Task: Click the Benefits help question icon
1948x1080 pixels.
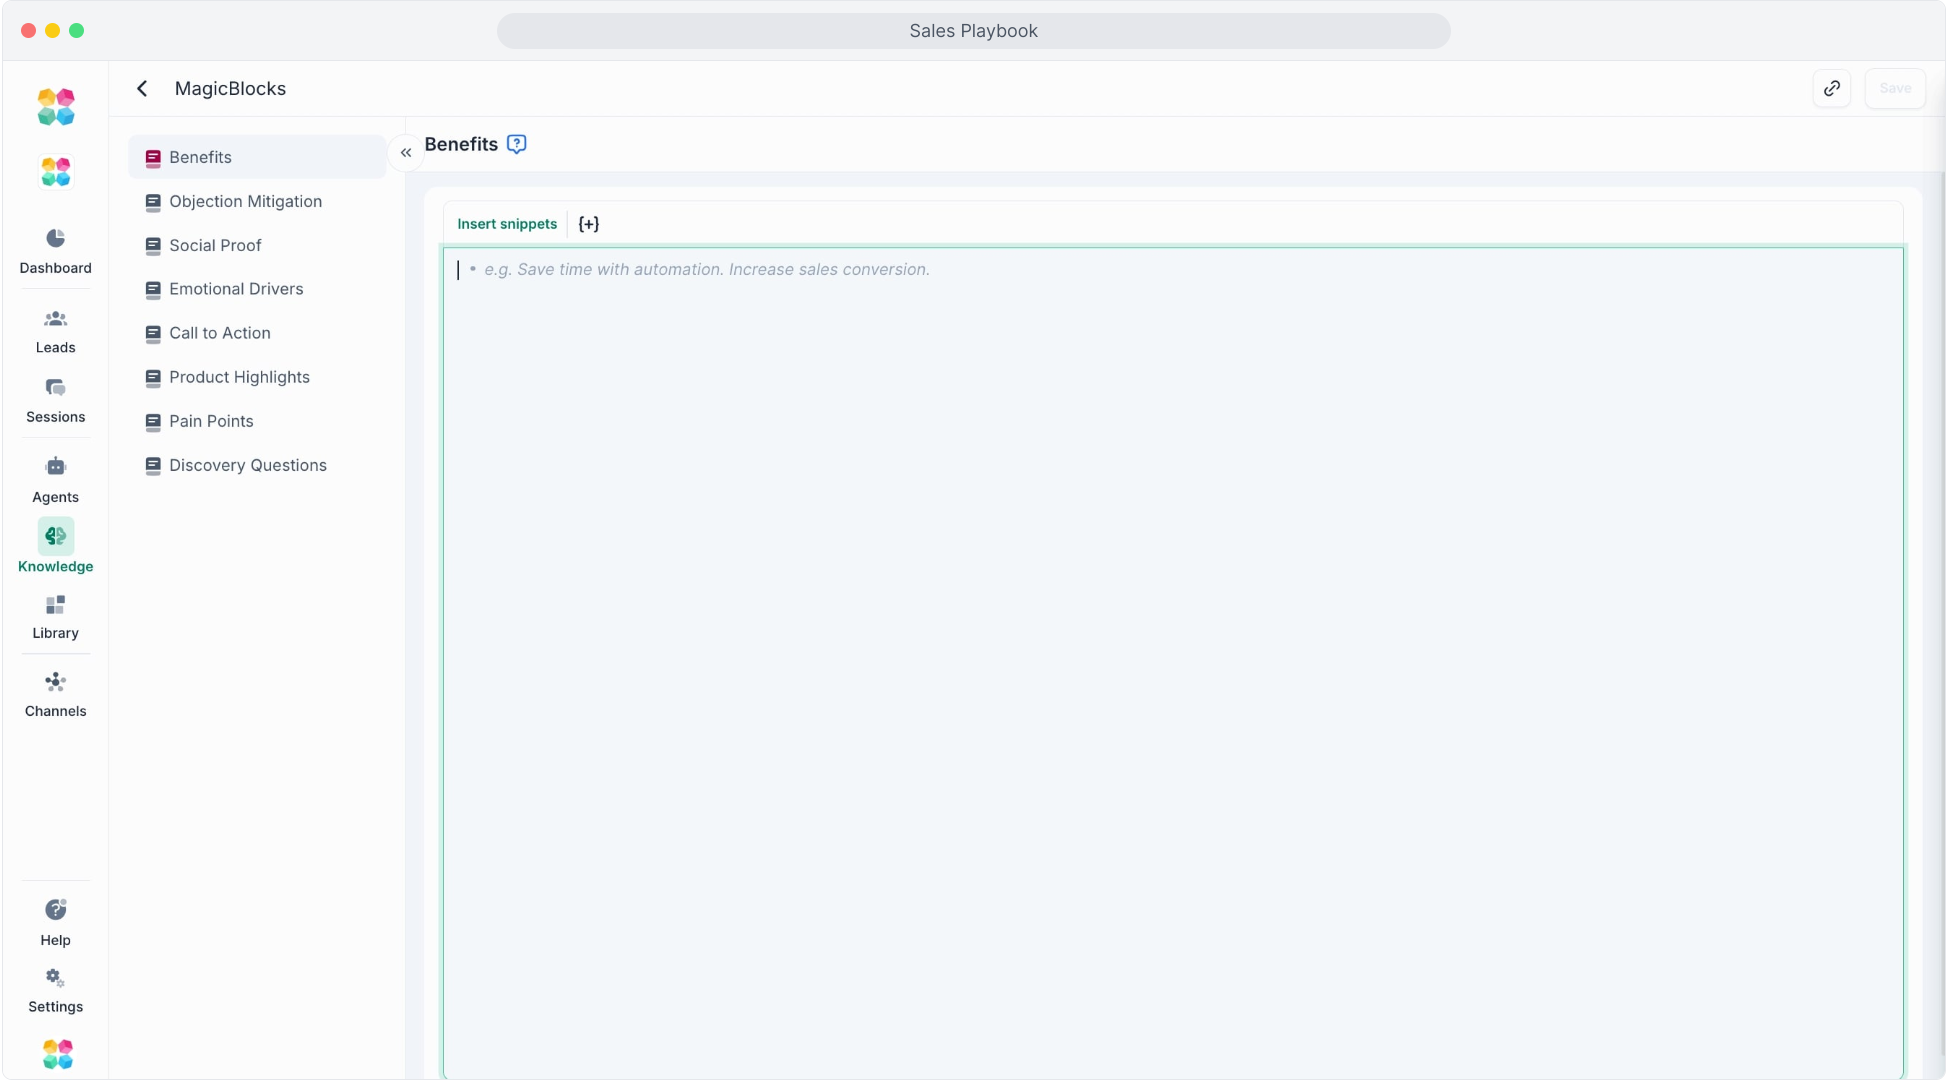Action: (x=516, y=144)
